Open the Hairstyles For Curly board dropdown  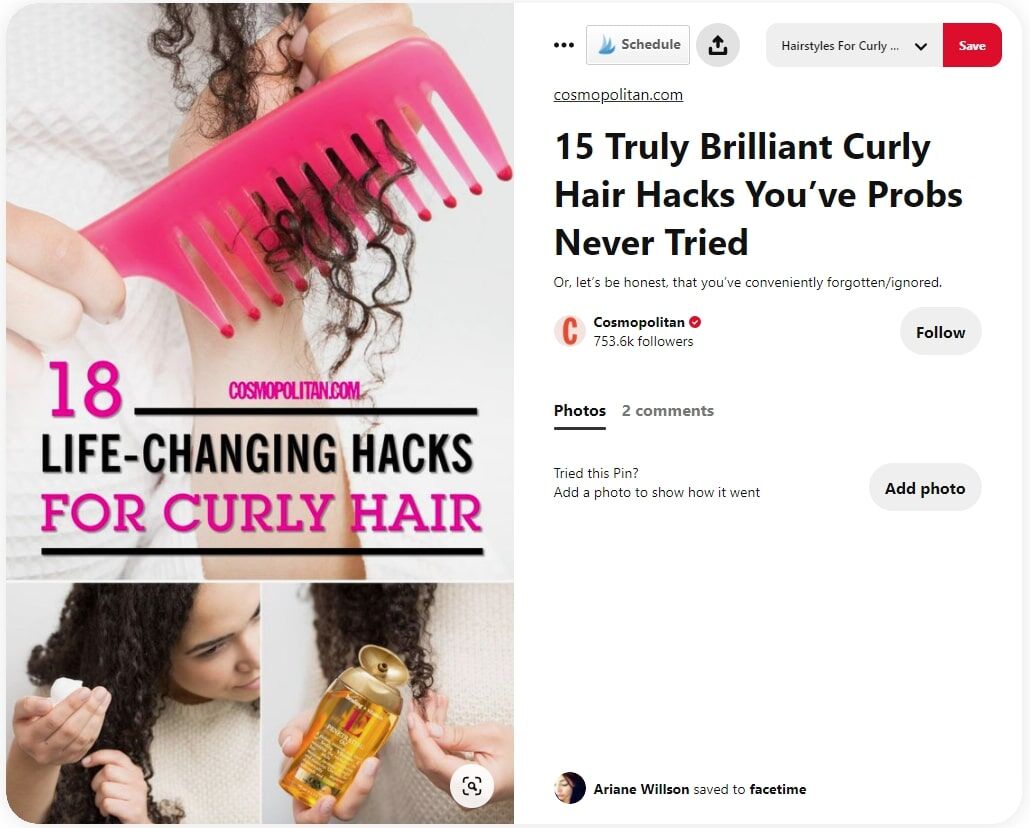click(854, 45)
